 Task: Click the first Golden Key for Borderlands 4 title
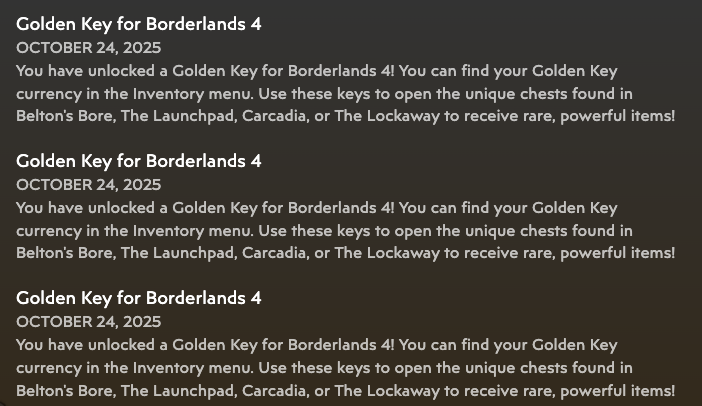click(139, 24)
